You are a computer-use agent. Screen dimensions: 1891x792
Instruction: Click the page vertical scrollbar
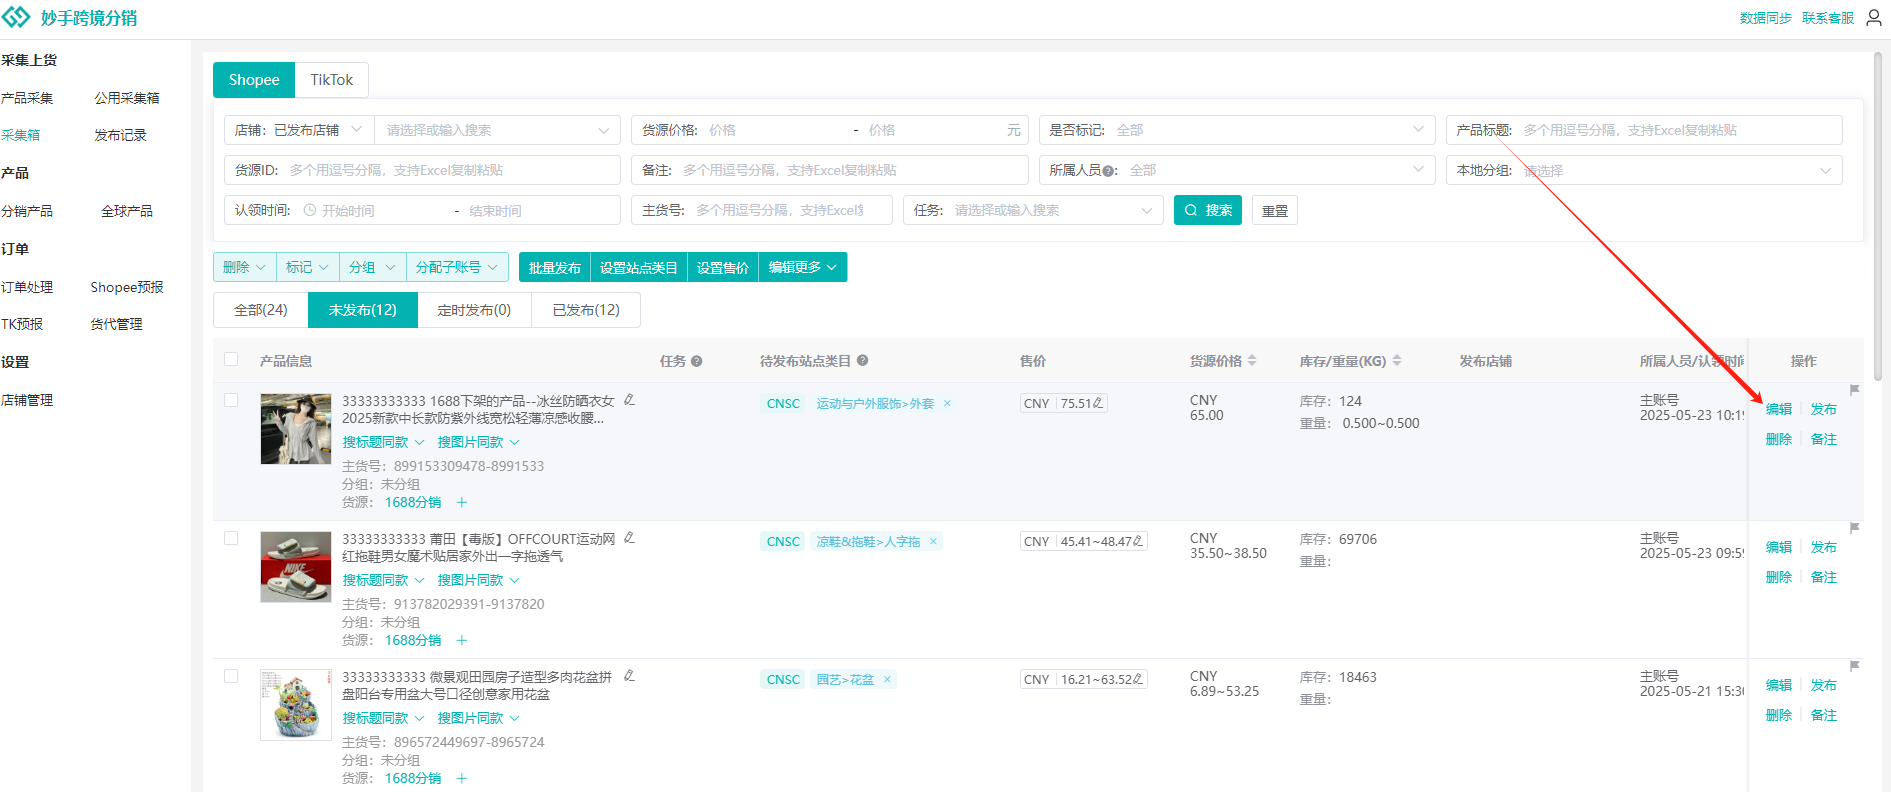(x=1878, y=216)
